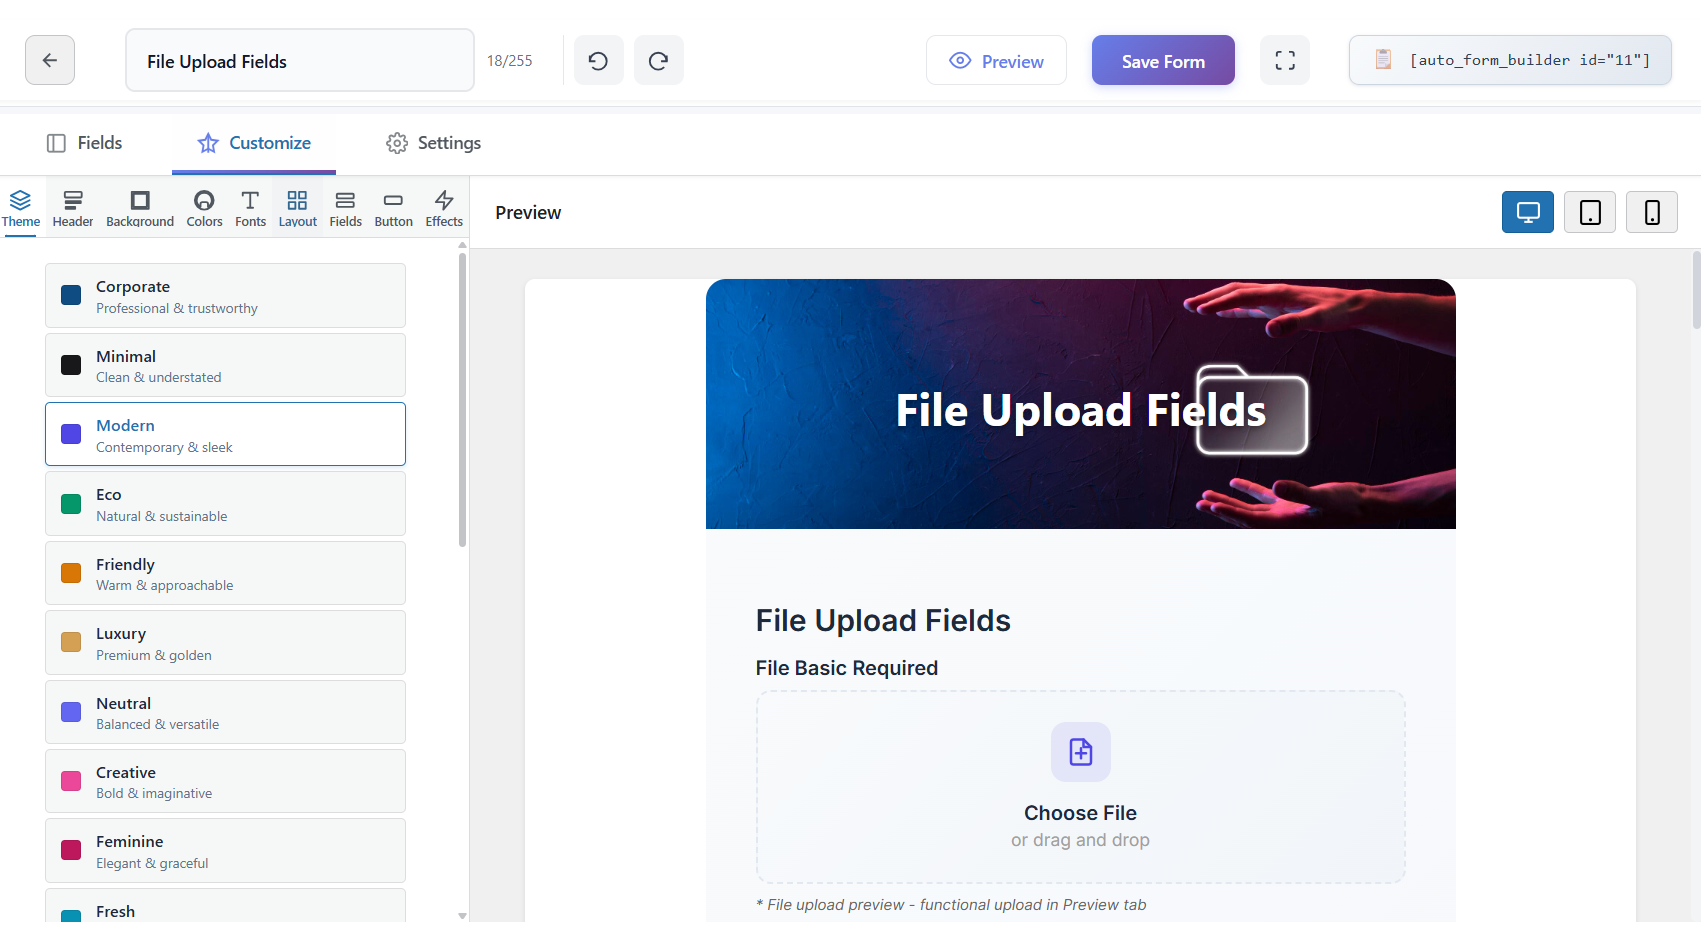Edit the form title field
Screen dimensions: 1705x935
[300, 60]
